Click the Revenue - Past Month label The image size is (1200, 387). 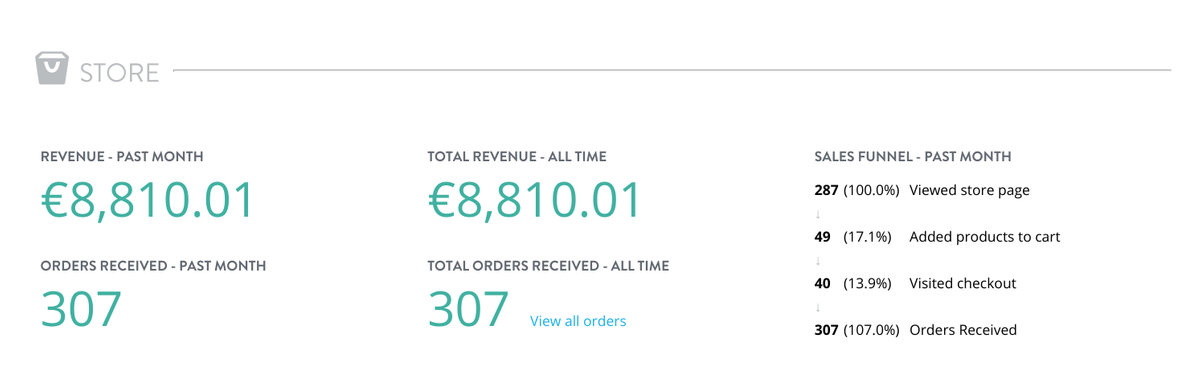(122, 157)
